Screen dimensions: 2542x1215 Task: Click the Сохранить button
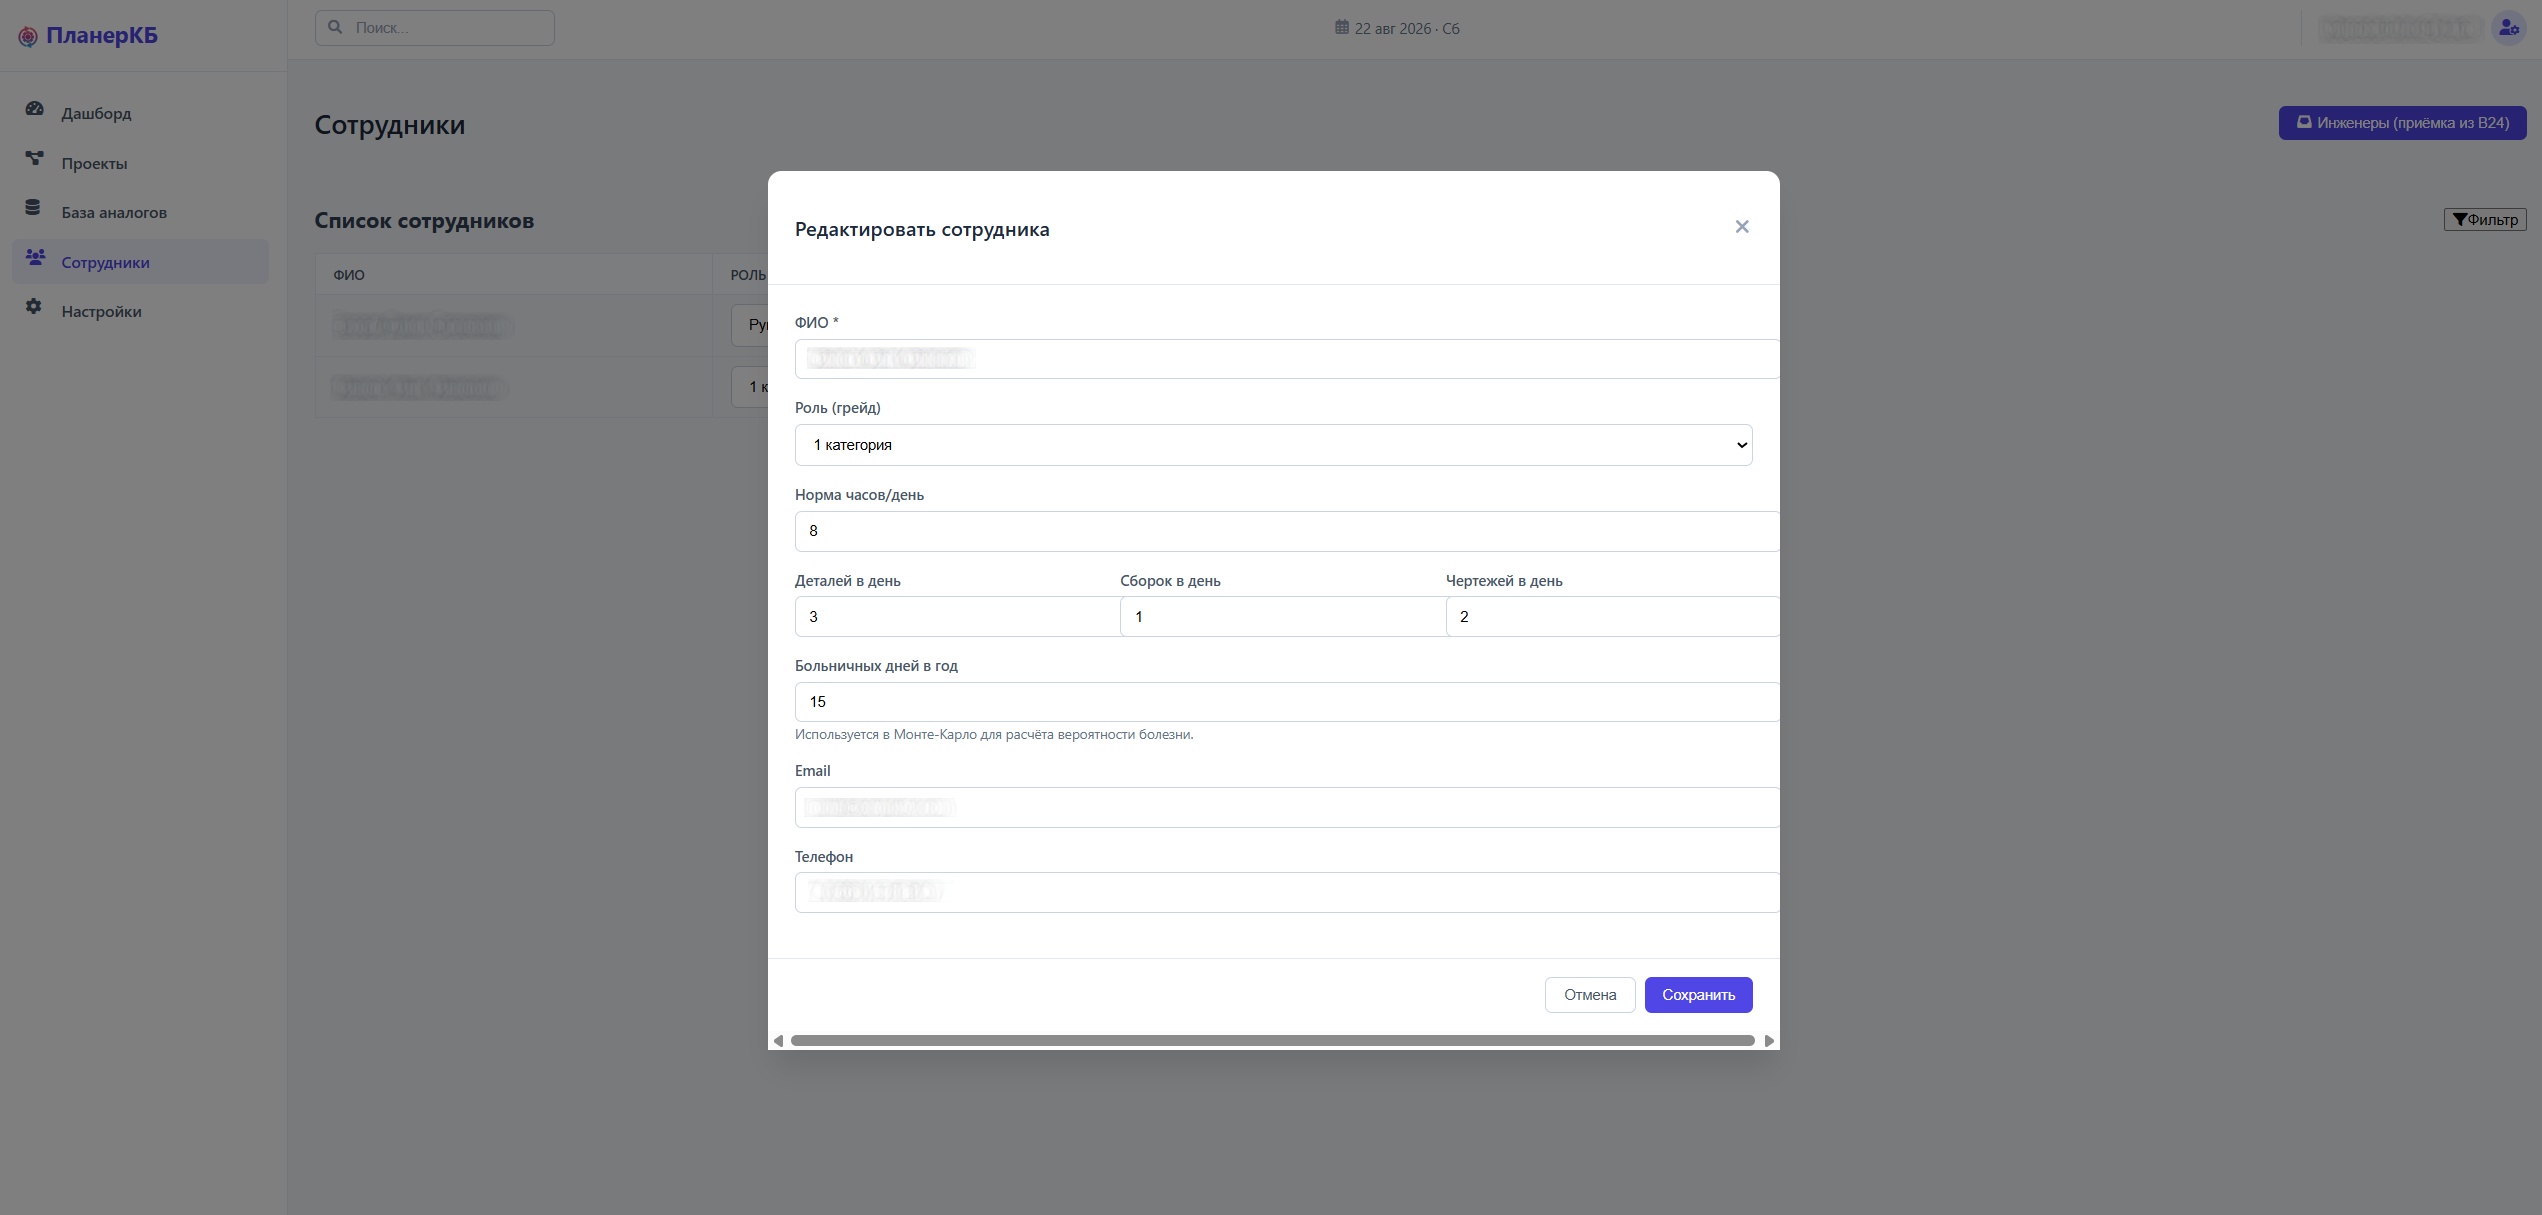tap(1698, 995)
